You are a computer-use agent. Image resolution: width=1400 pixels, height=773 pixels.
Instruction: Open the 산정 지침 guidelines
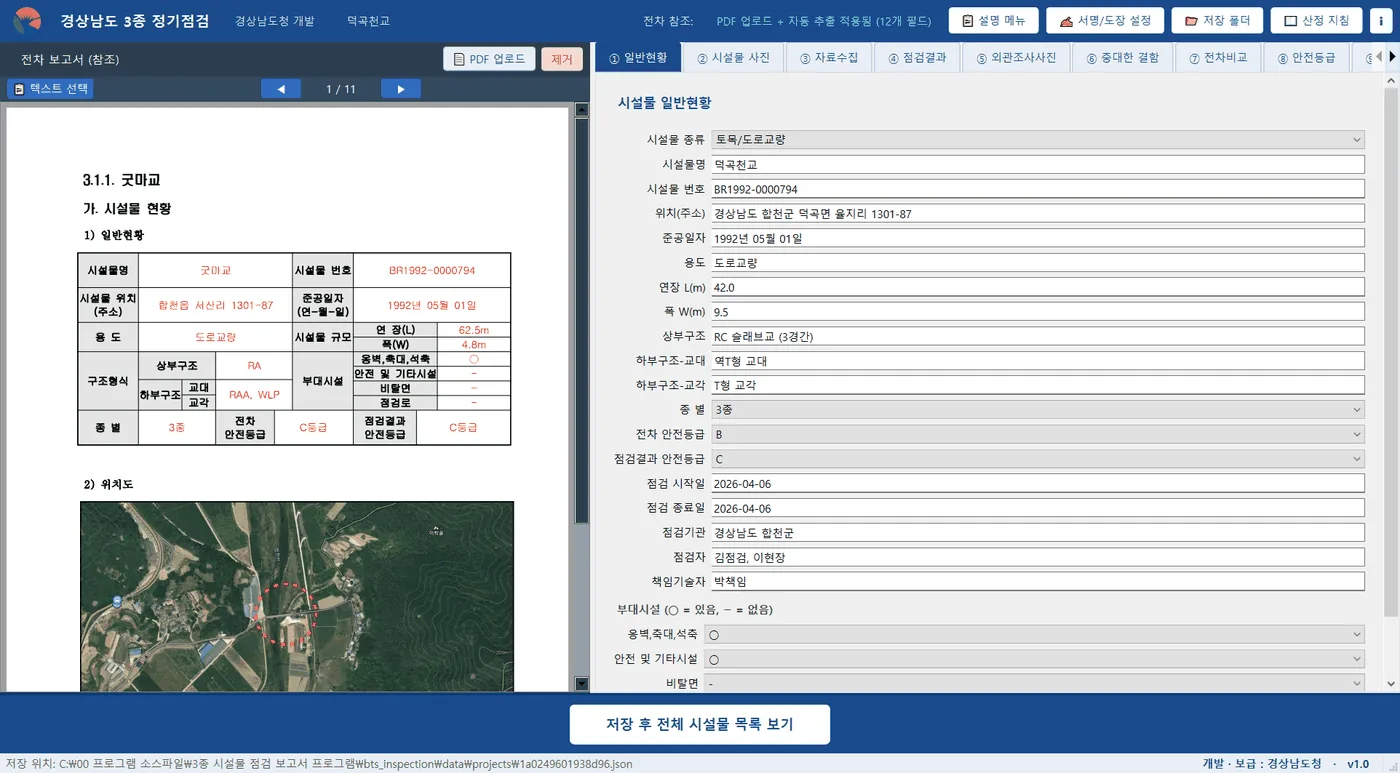click(1316, 21)
